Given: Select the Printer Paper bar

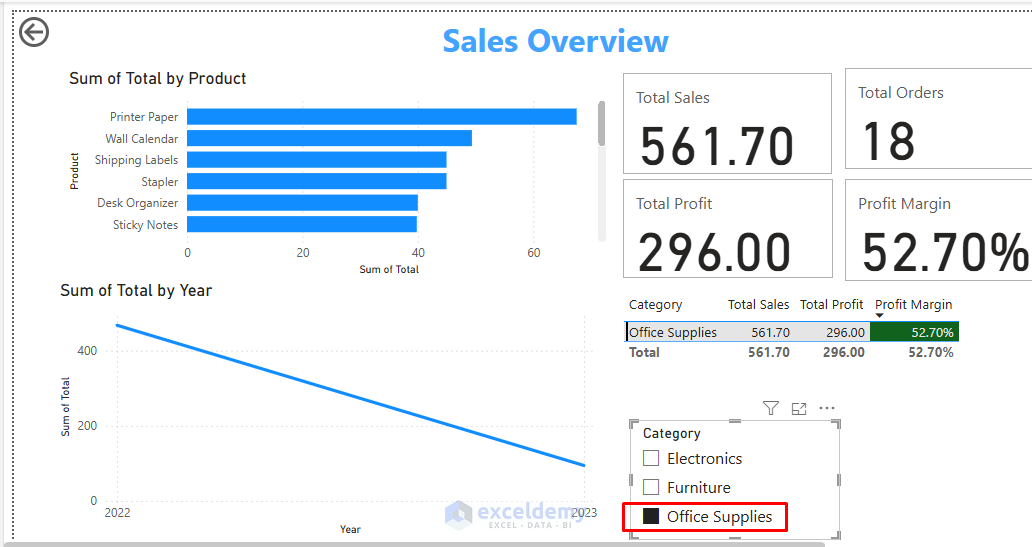Looking at the screenshot, I should pyautogui.click(x=381, y=117).
